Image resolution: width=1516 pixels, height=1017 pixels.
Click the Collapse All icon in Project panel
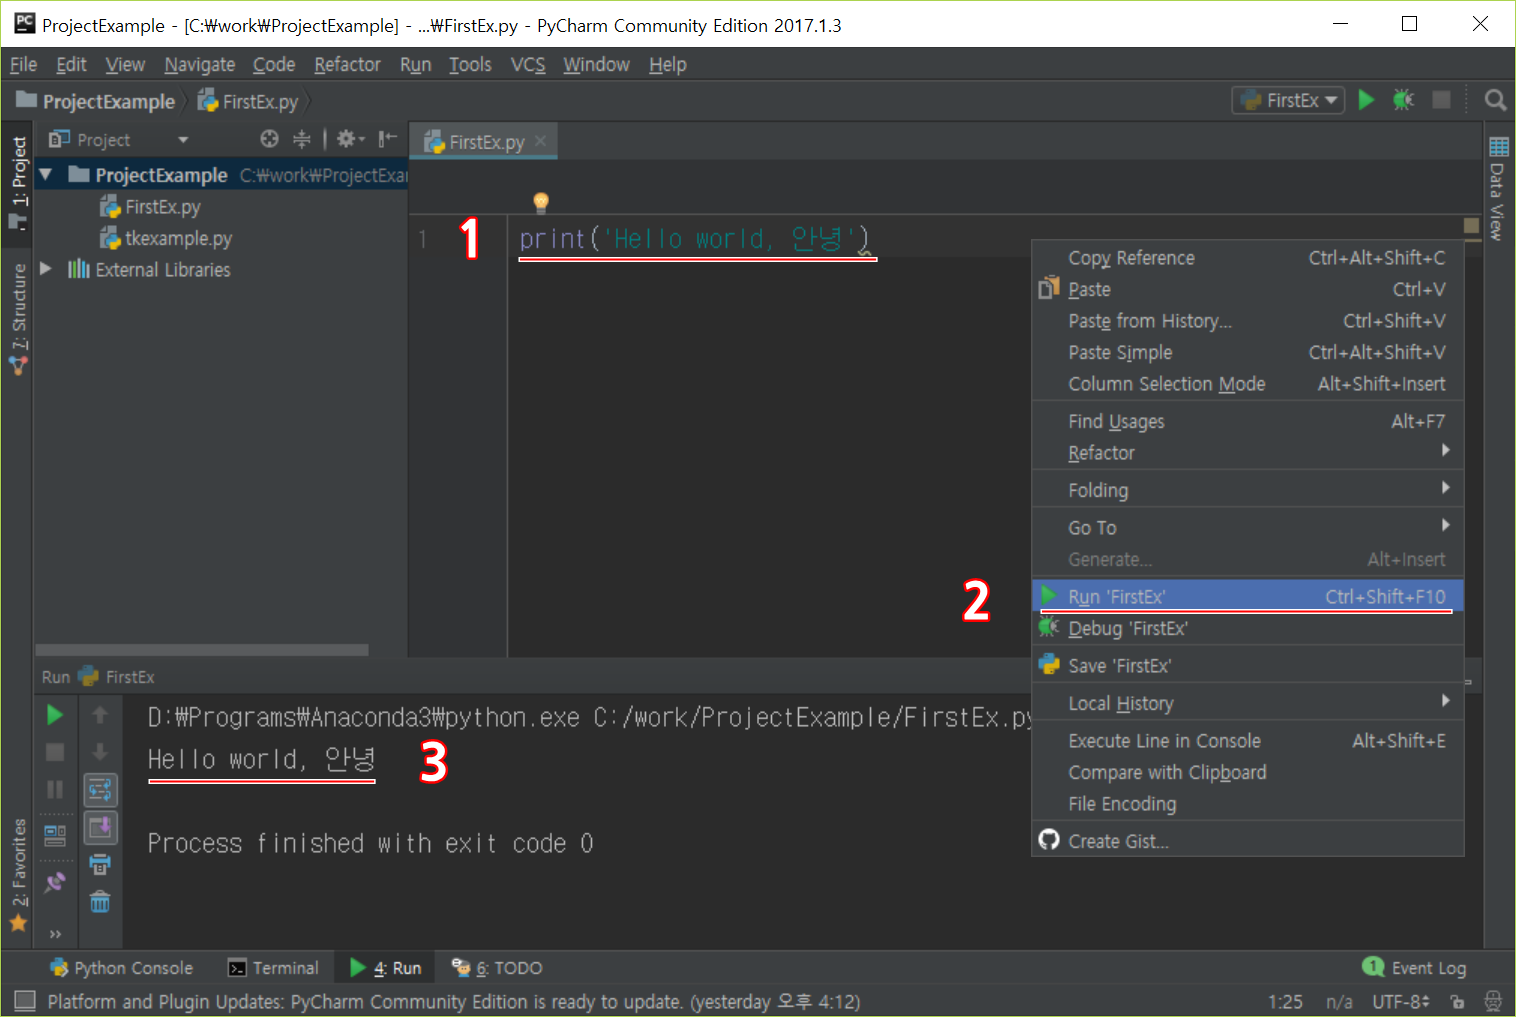click(301, 139)
